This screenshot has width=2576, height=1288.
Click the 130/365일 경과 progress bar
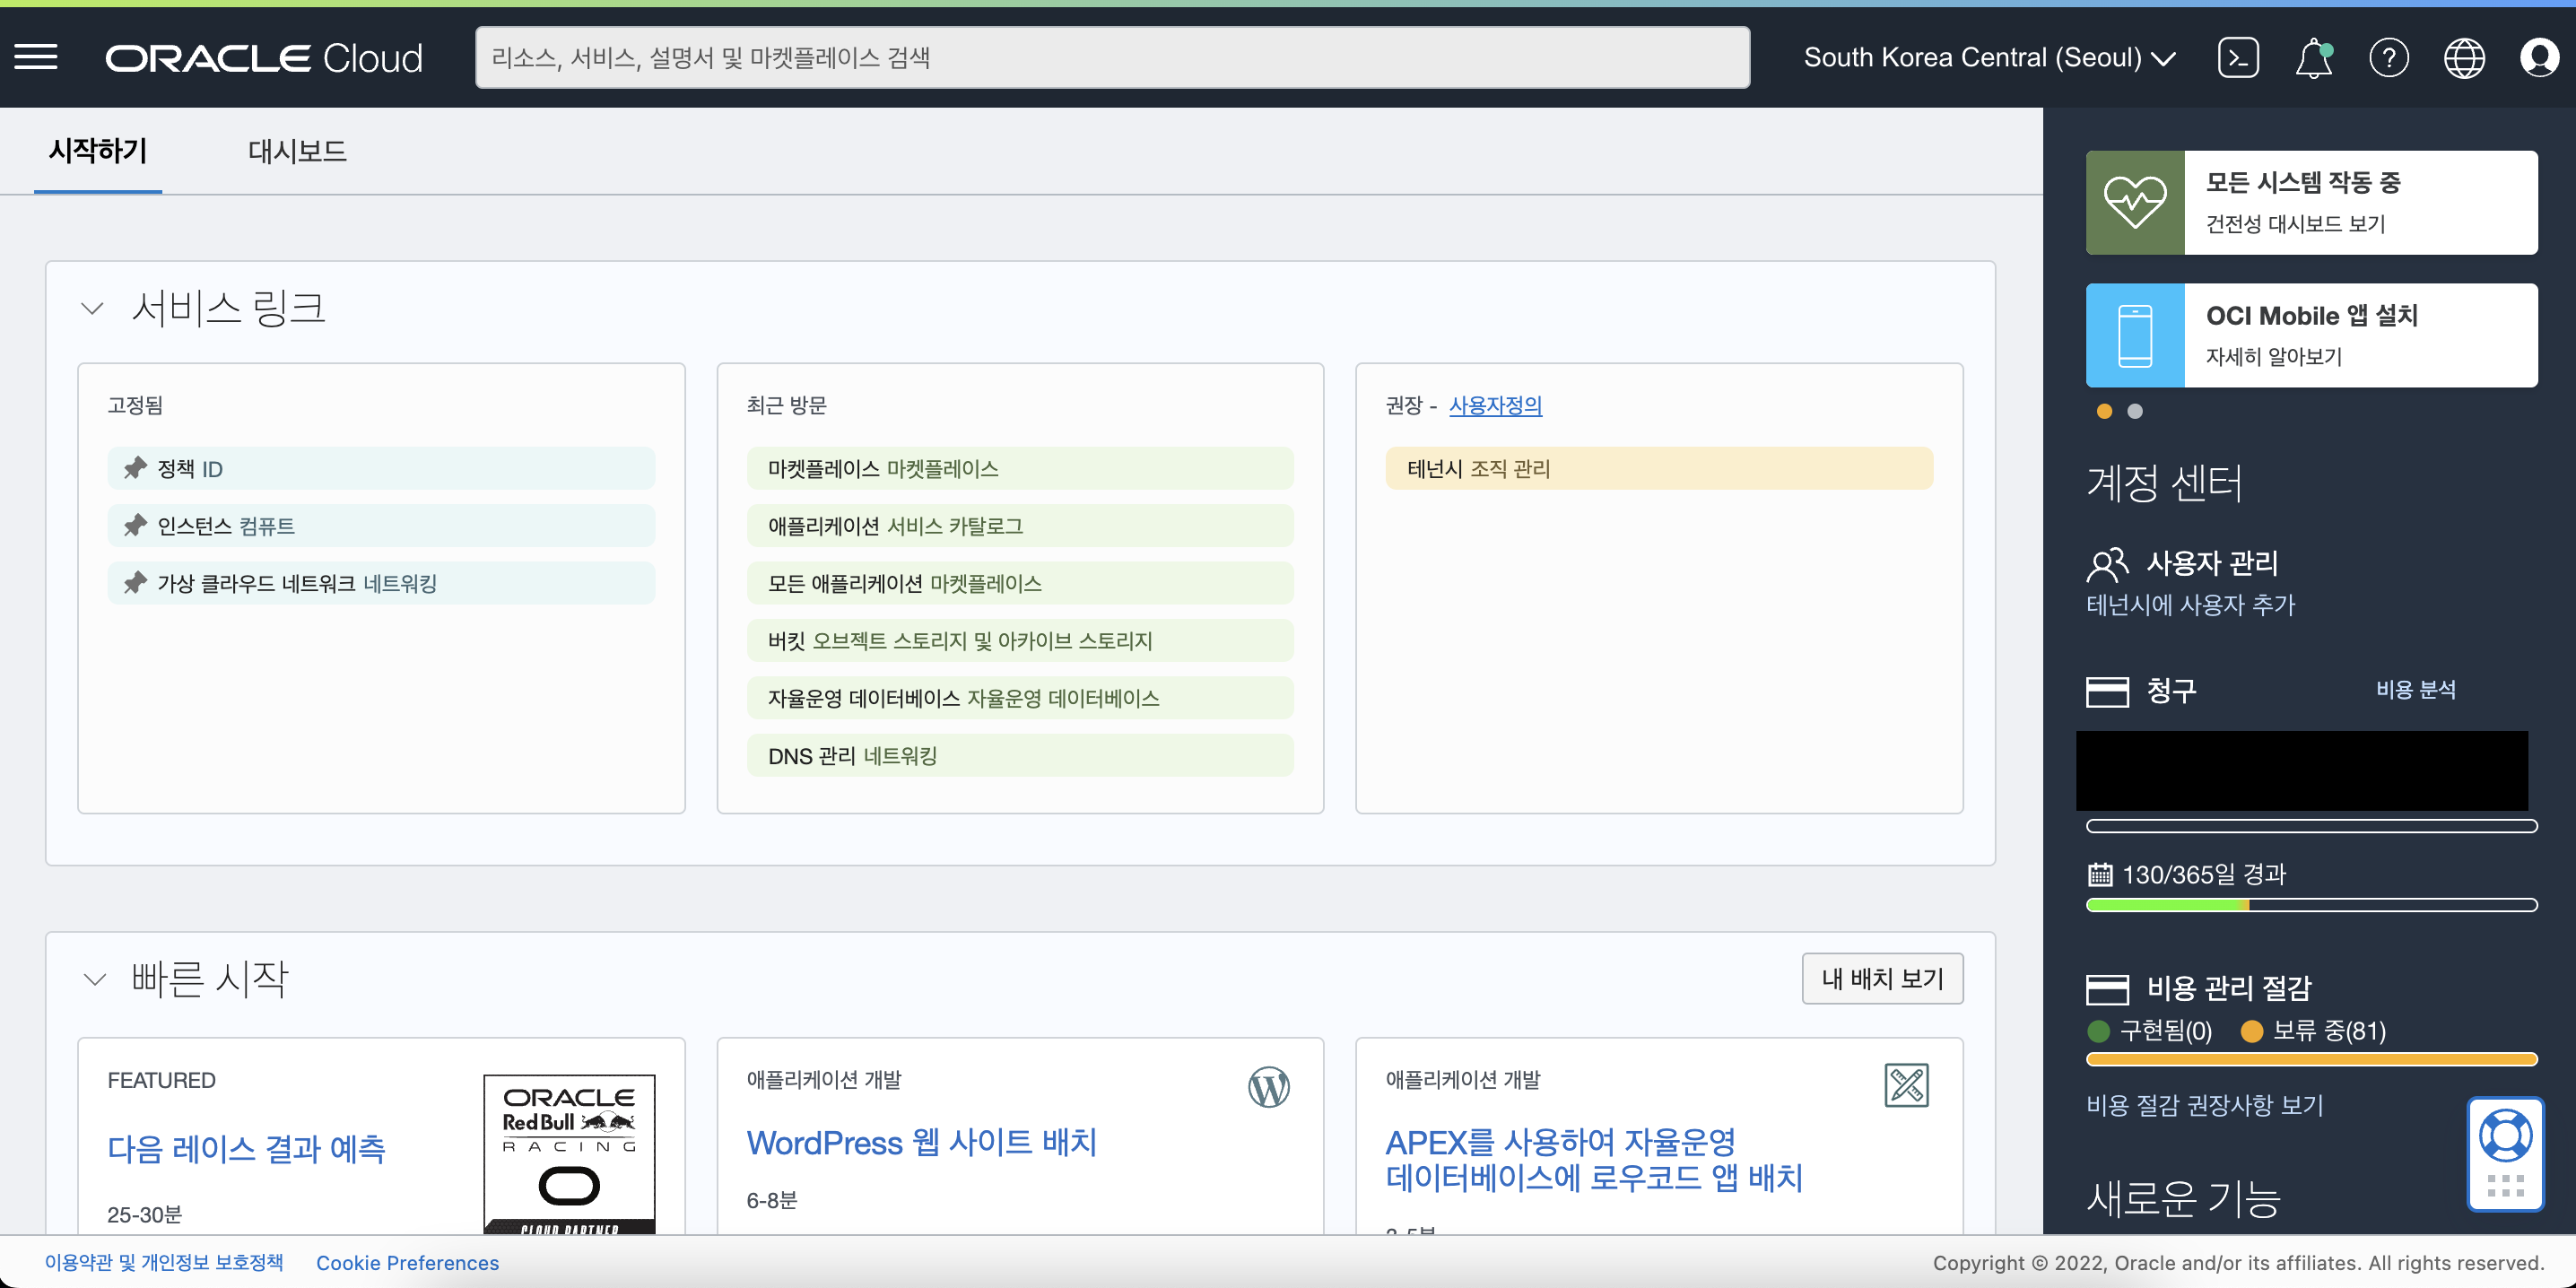(2311, 905)
